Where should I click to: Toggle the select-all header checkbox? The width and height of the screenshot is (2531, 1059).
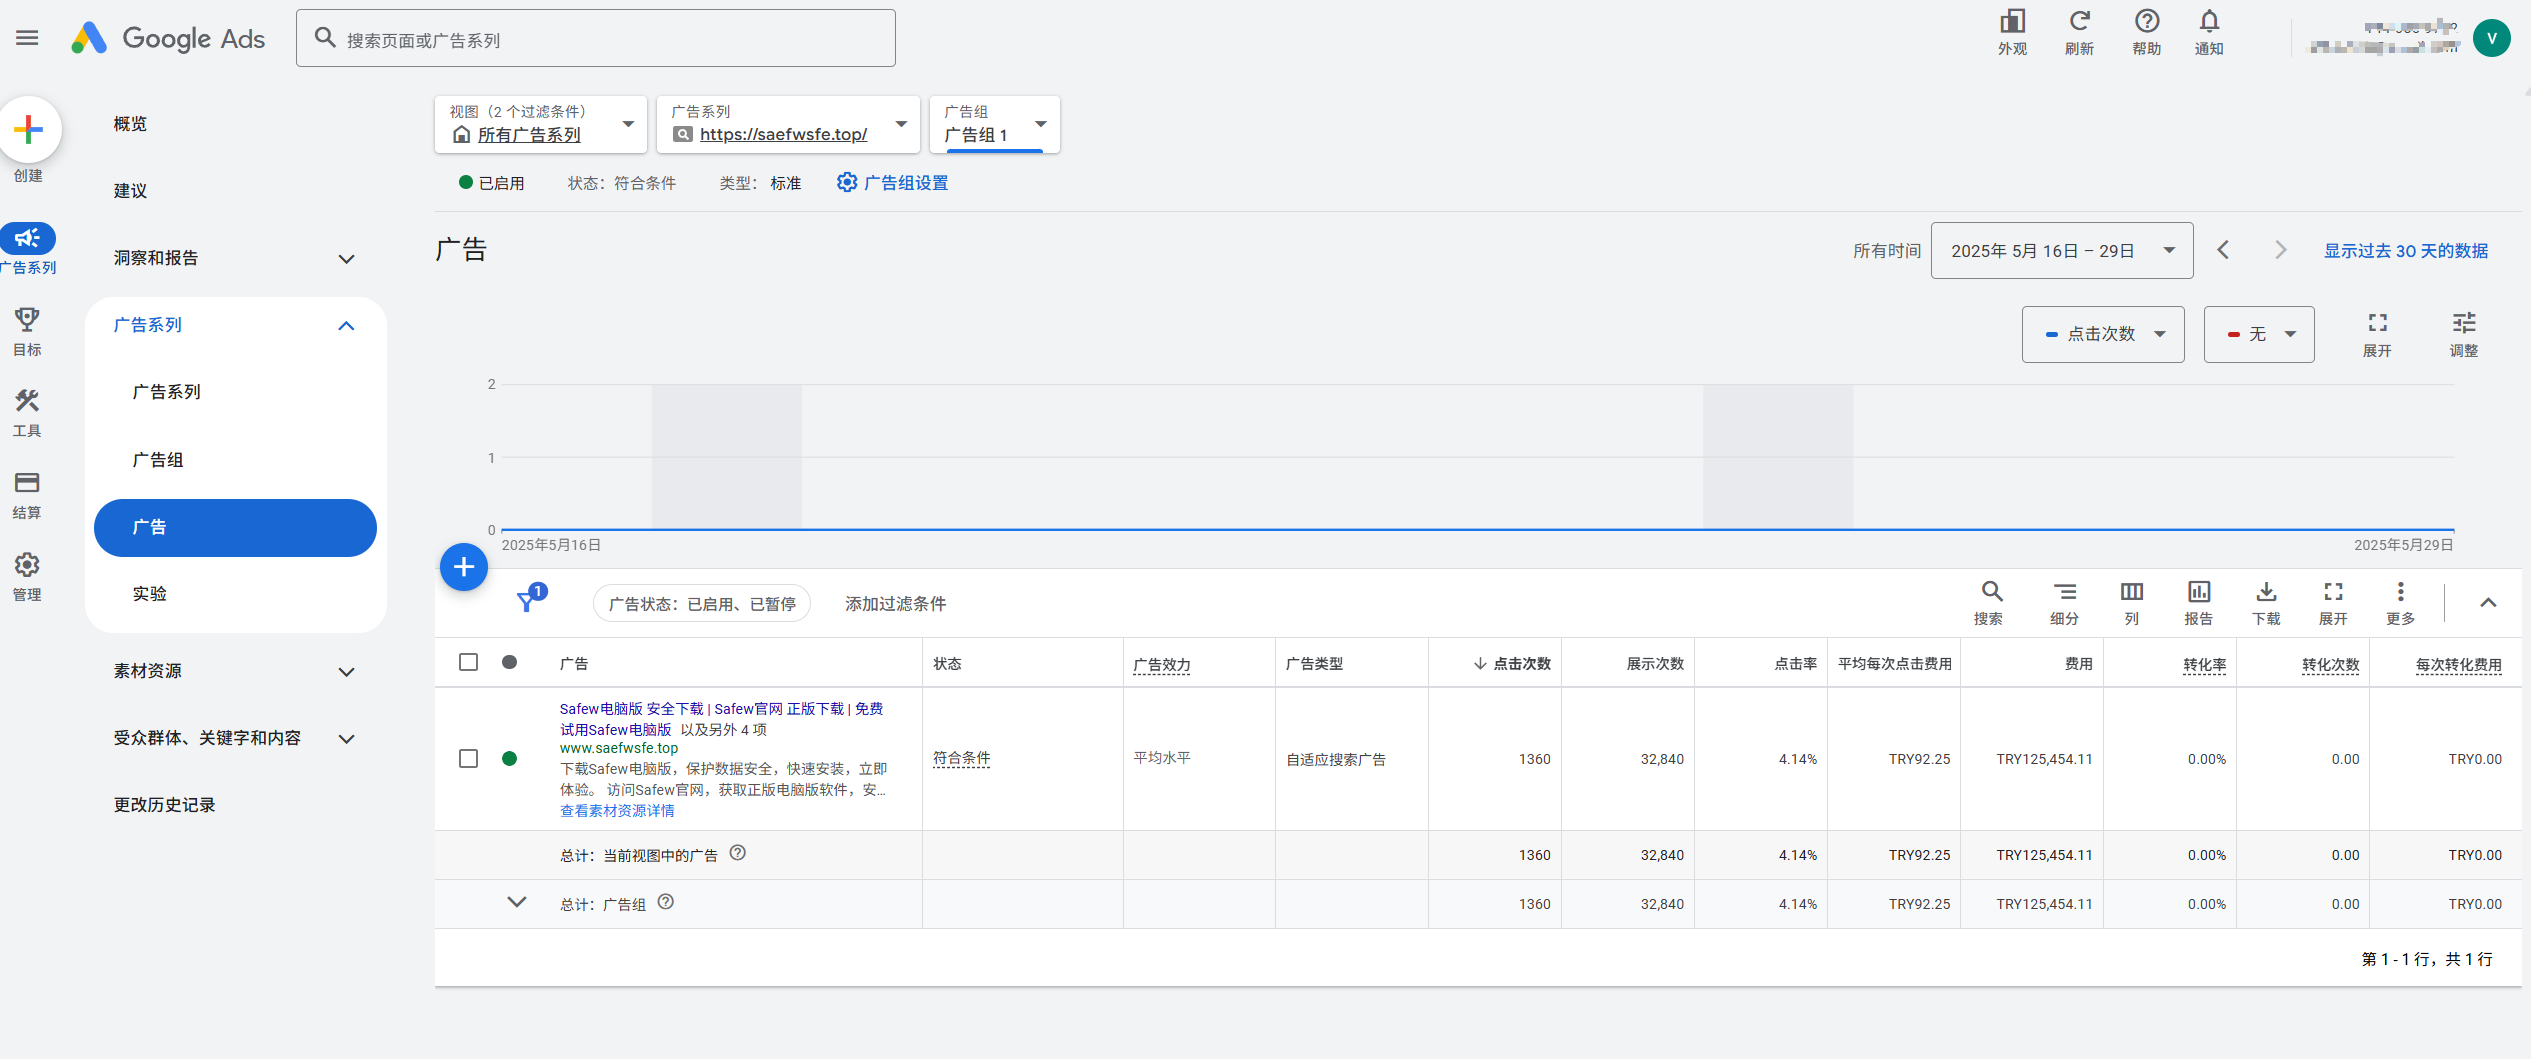coord(468,662)
